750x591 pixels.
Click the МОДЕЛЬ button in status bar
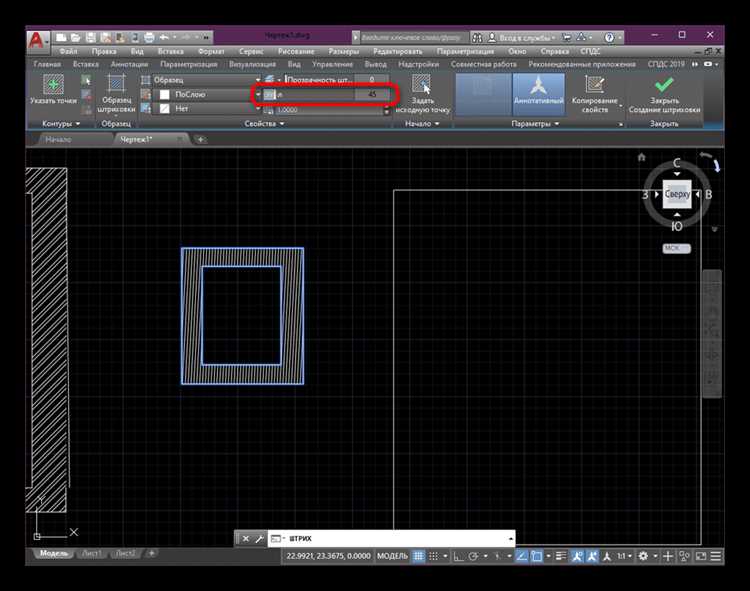pyautogui.click(x=392, y=556)
